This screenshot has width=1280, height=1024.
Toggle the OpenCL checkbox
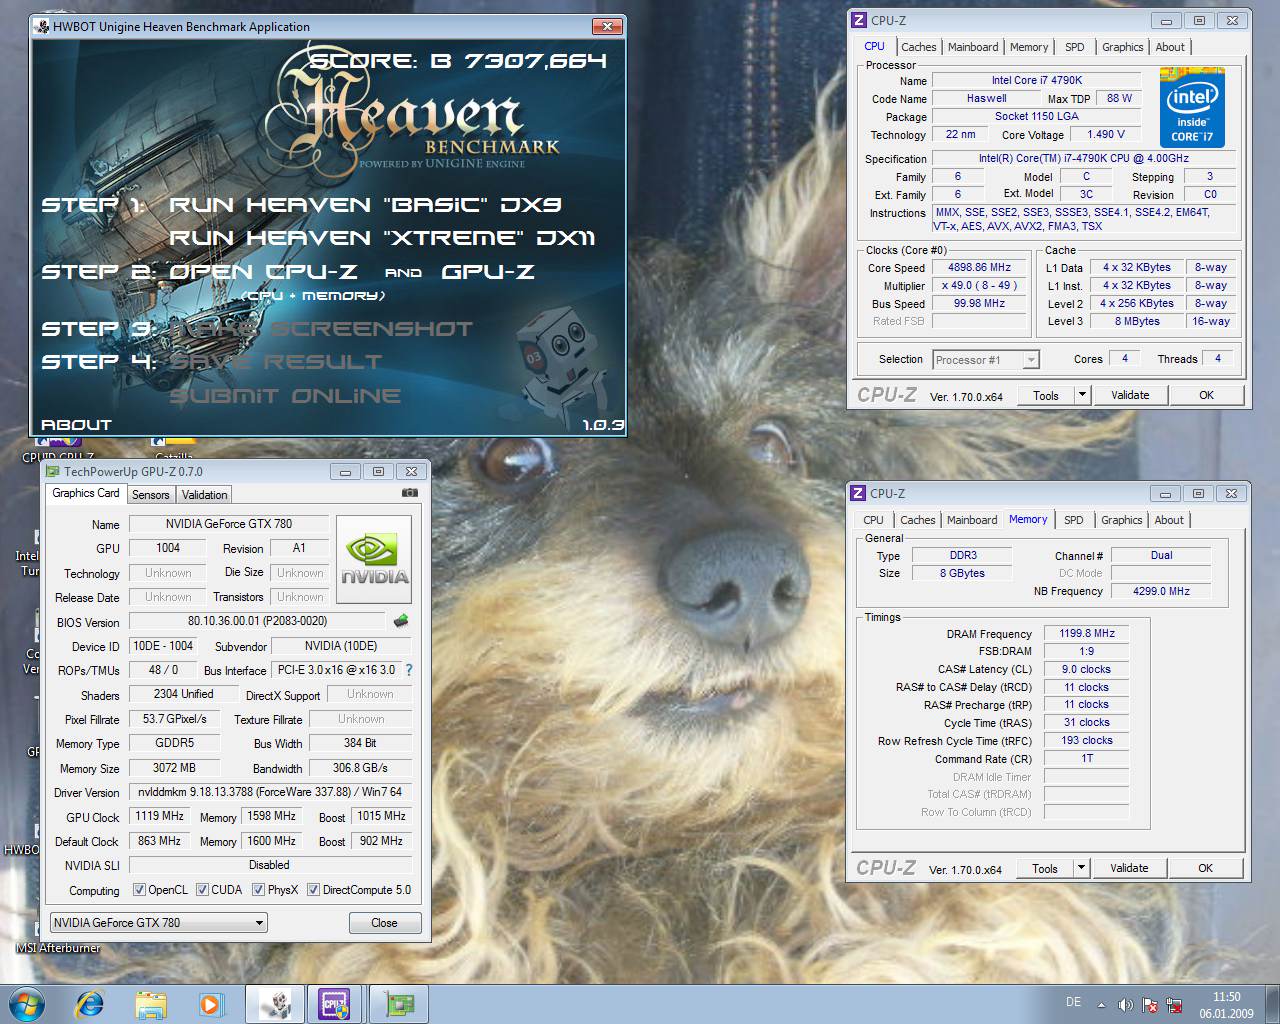[x=140, y=889]
